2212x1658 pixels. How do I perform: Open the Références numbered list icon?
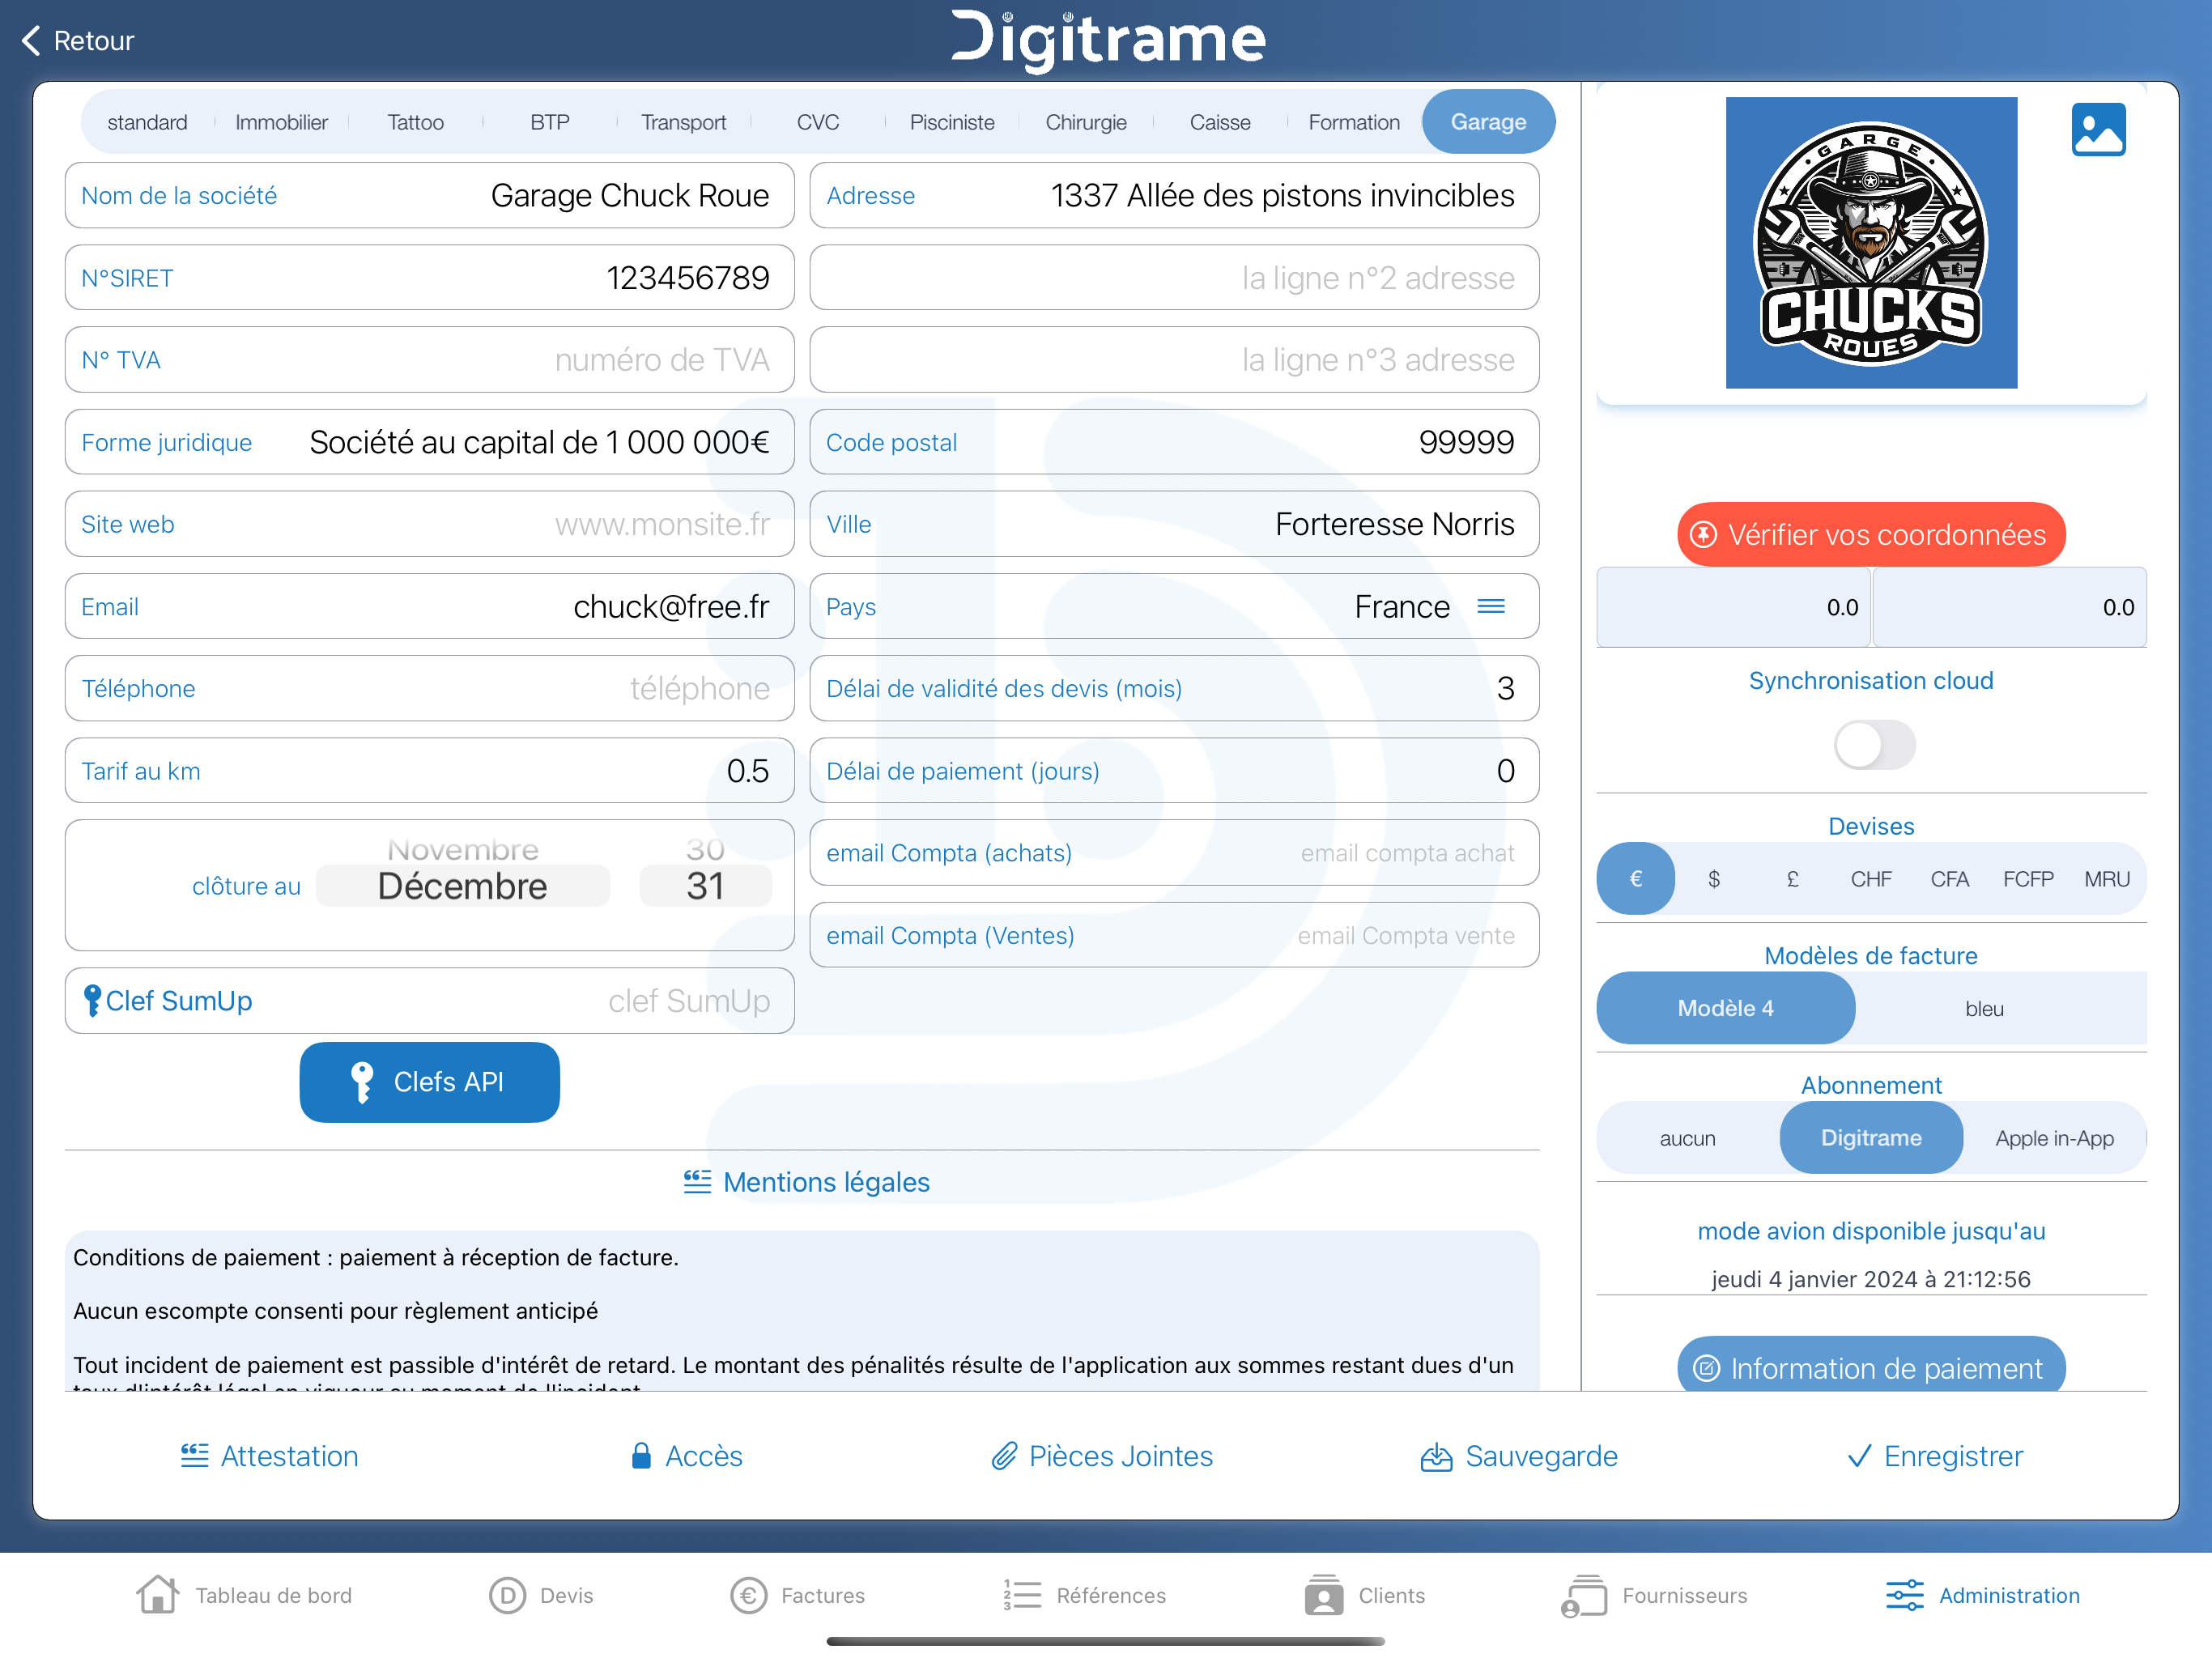tap(1022, 1595)
